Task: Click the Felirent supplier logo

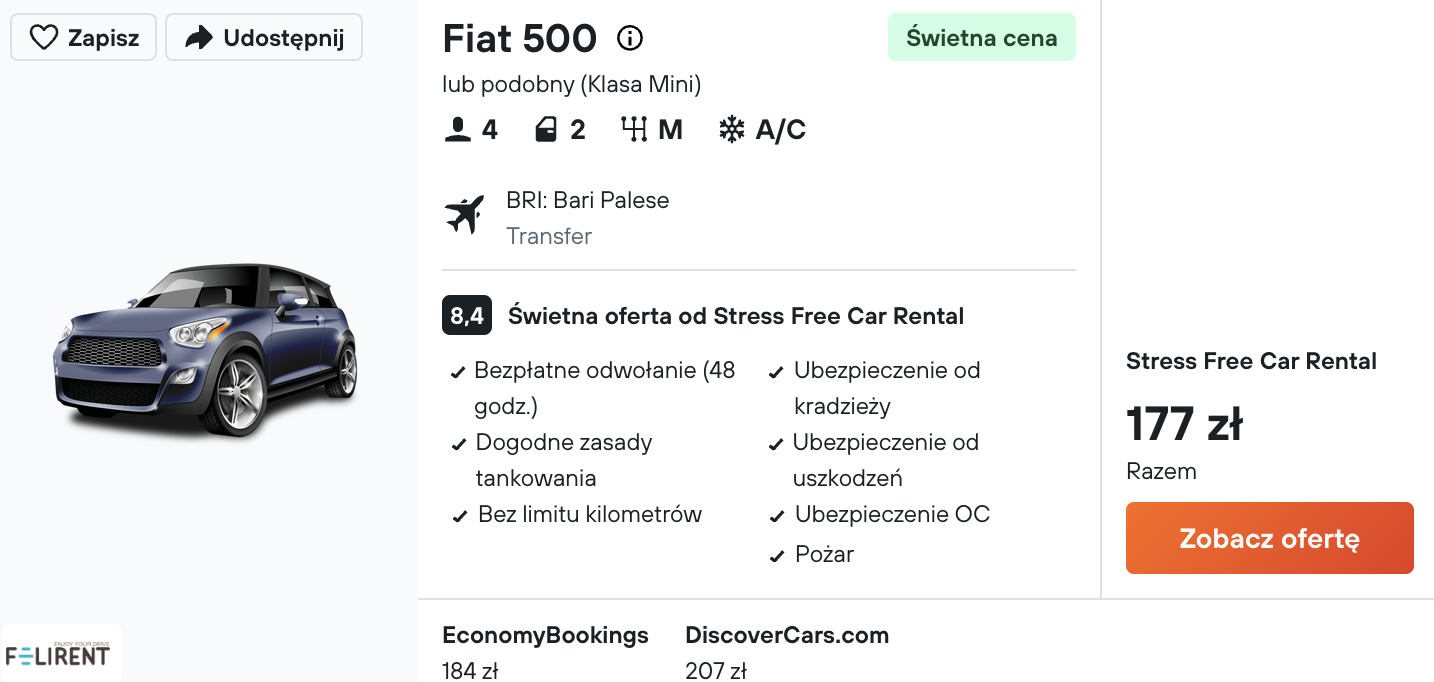Action: pyautogui.click(x=60, y=653)
